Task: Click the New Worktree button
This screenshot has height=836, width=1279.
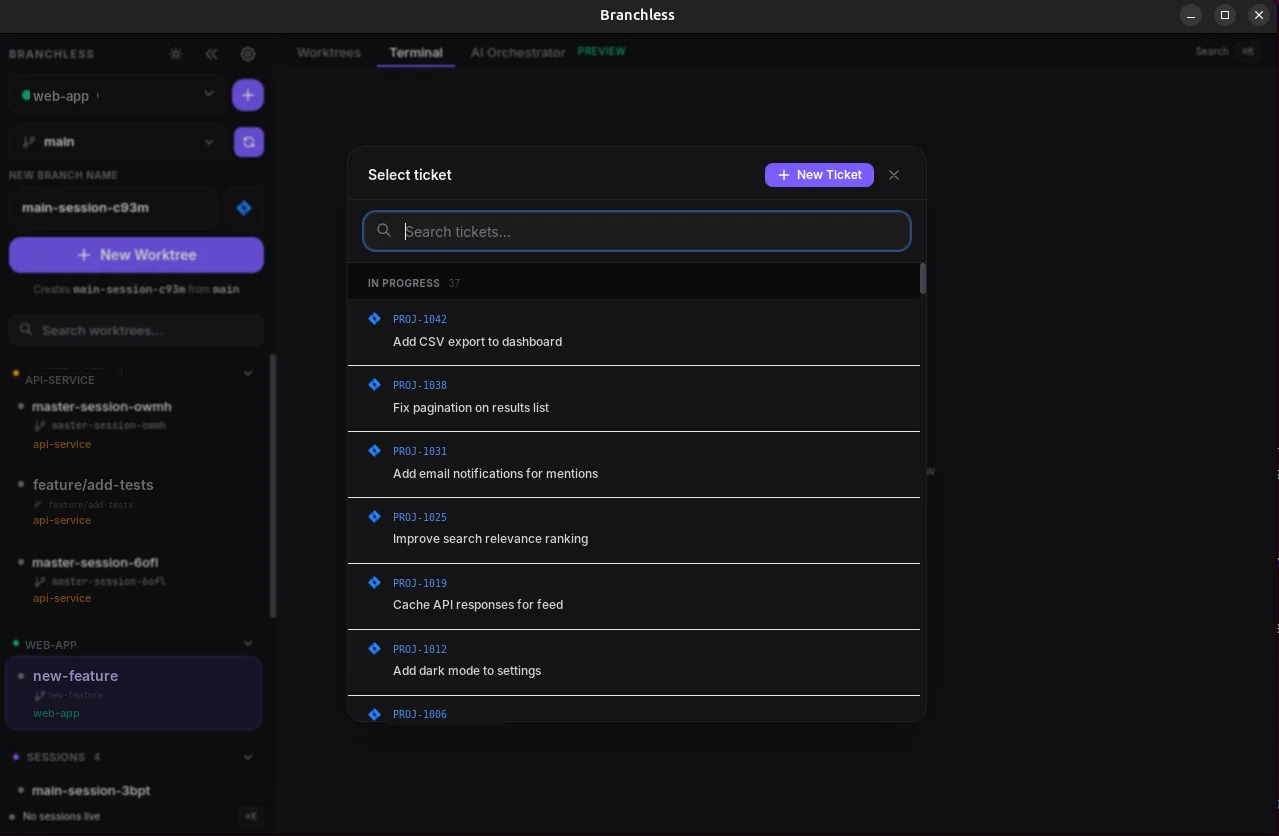Action: click(137, 255)
